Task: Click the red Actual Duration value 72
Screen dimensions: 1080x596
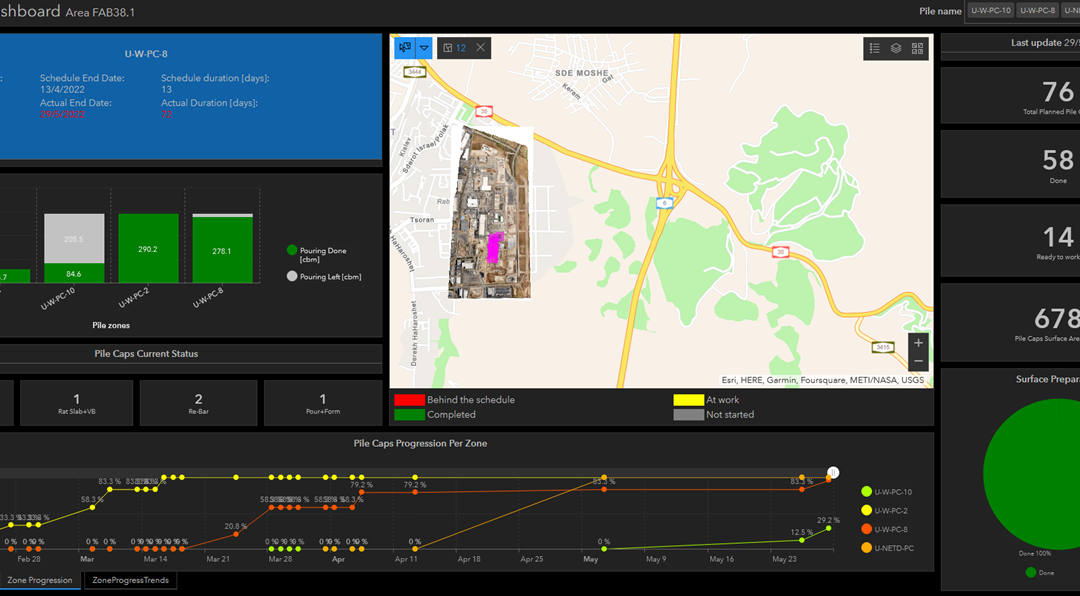Action: 167,114
